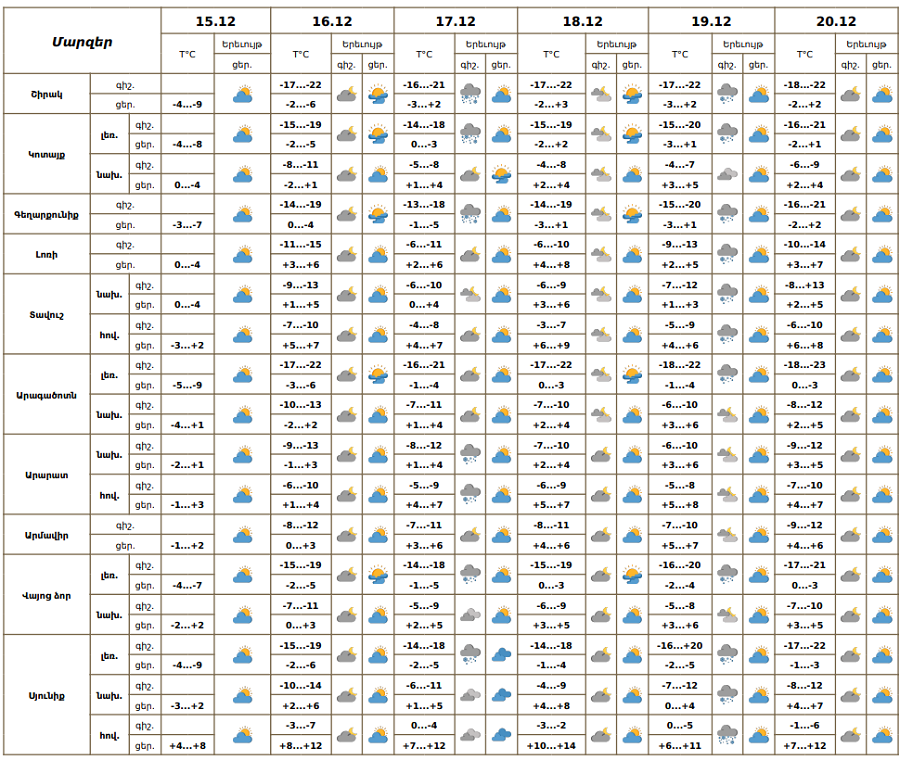This screenshot has height=760, width=900.
Task: Click Արմավիր's 20.12 daytime weather icon
Action: pyautogui.click(x=882, y=535)
